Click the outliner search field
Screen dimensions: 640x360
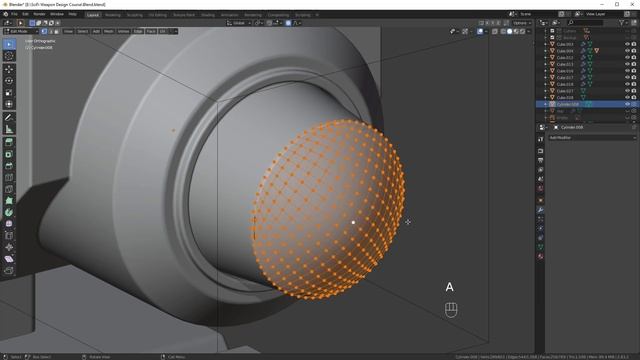[x=585, y=23]
